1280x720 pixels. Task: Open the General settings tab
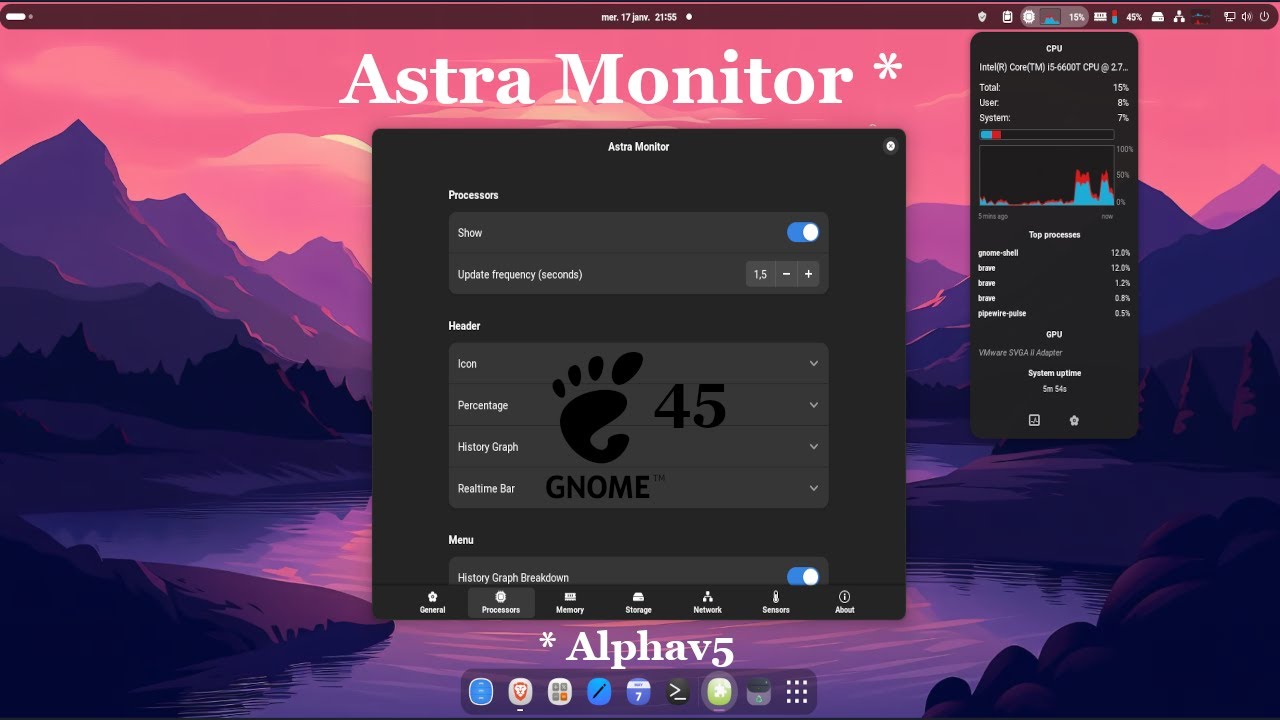(x=432, y=602)
